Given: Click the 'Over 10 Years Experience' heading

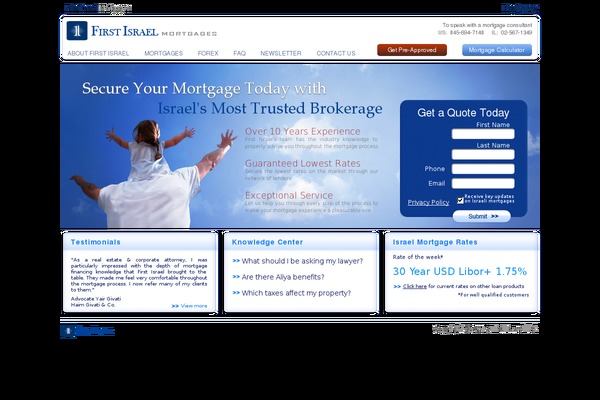Looking at the screenshot, I should pos(302,131).
